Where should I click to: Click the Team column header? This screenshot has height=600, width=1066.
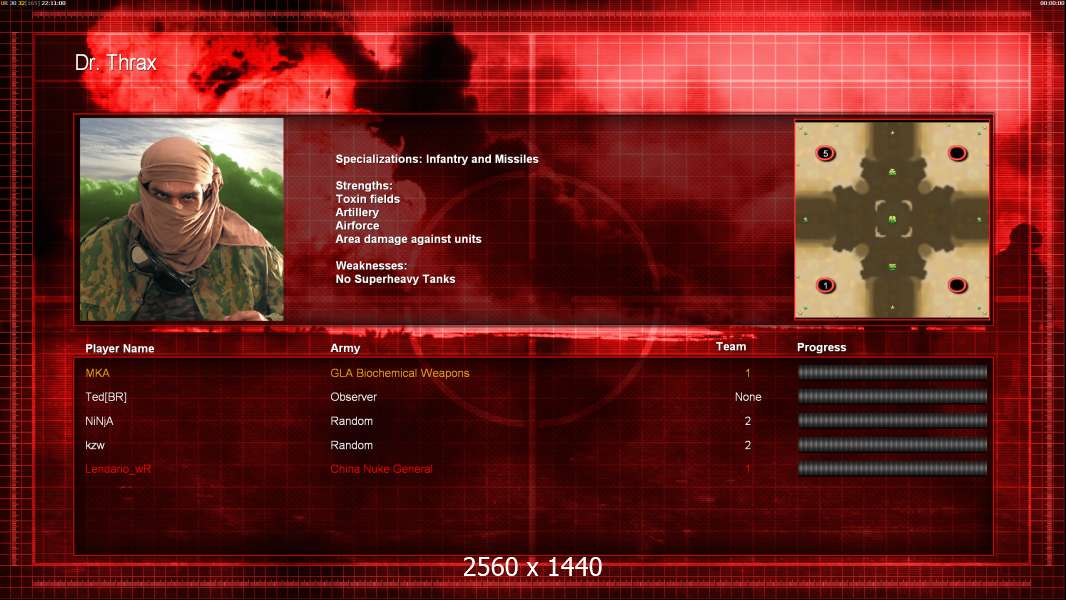(x=731, y=347)
